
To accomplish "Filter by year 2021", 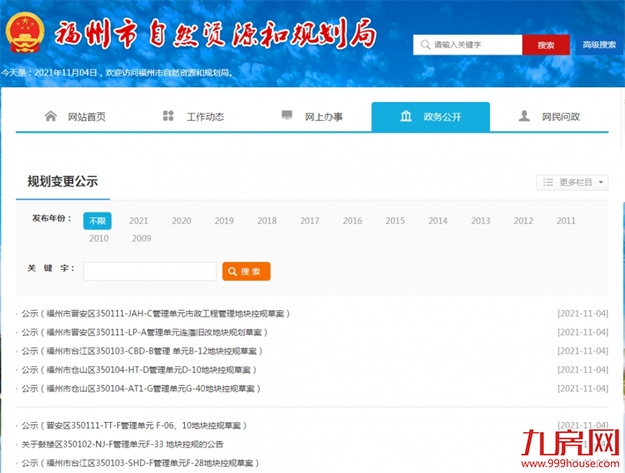I will click(x=139, y=221).
